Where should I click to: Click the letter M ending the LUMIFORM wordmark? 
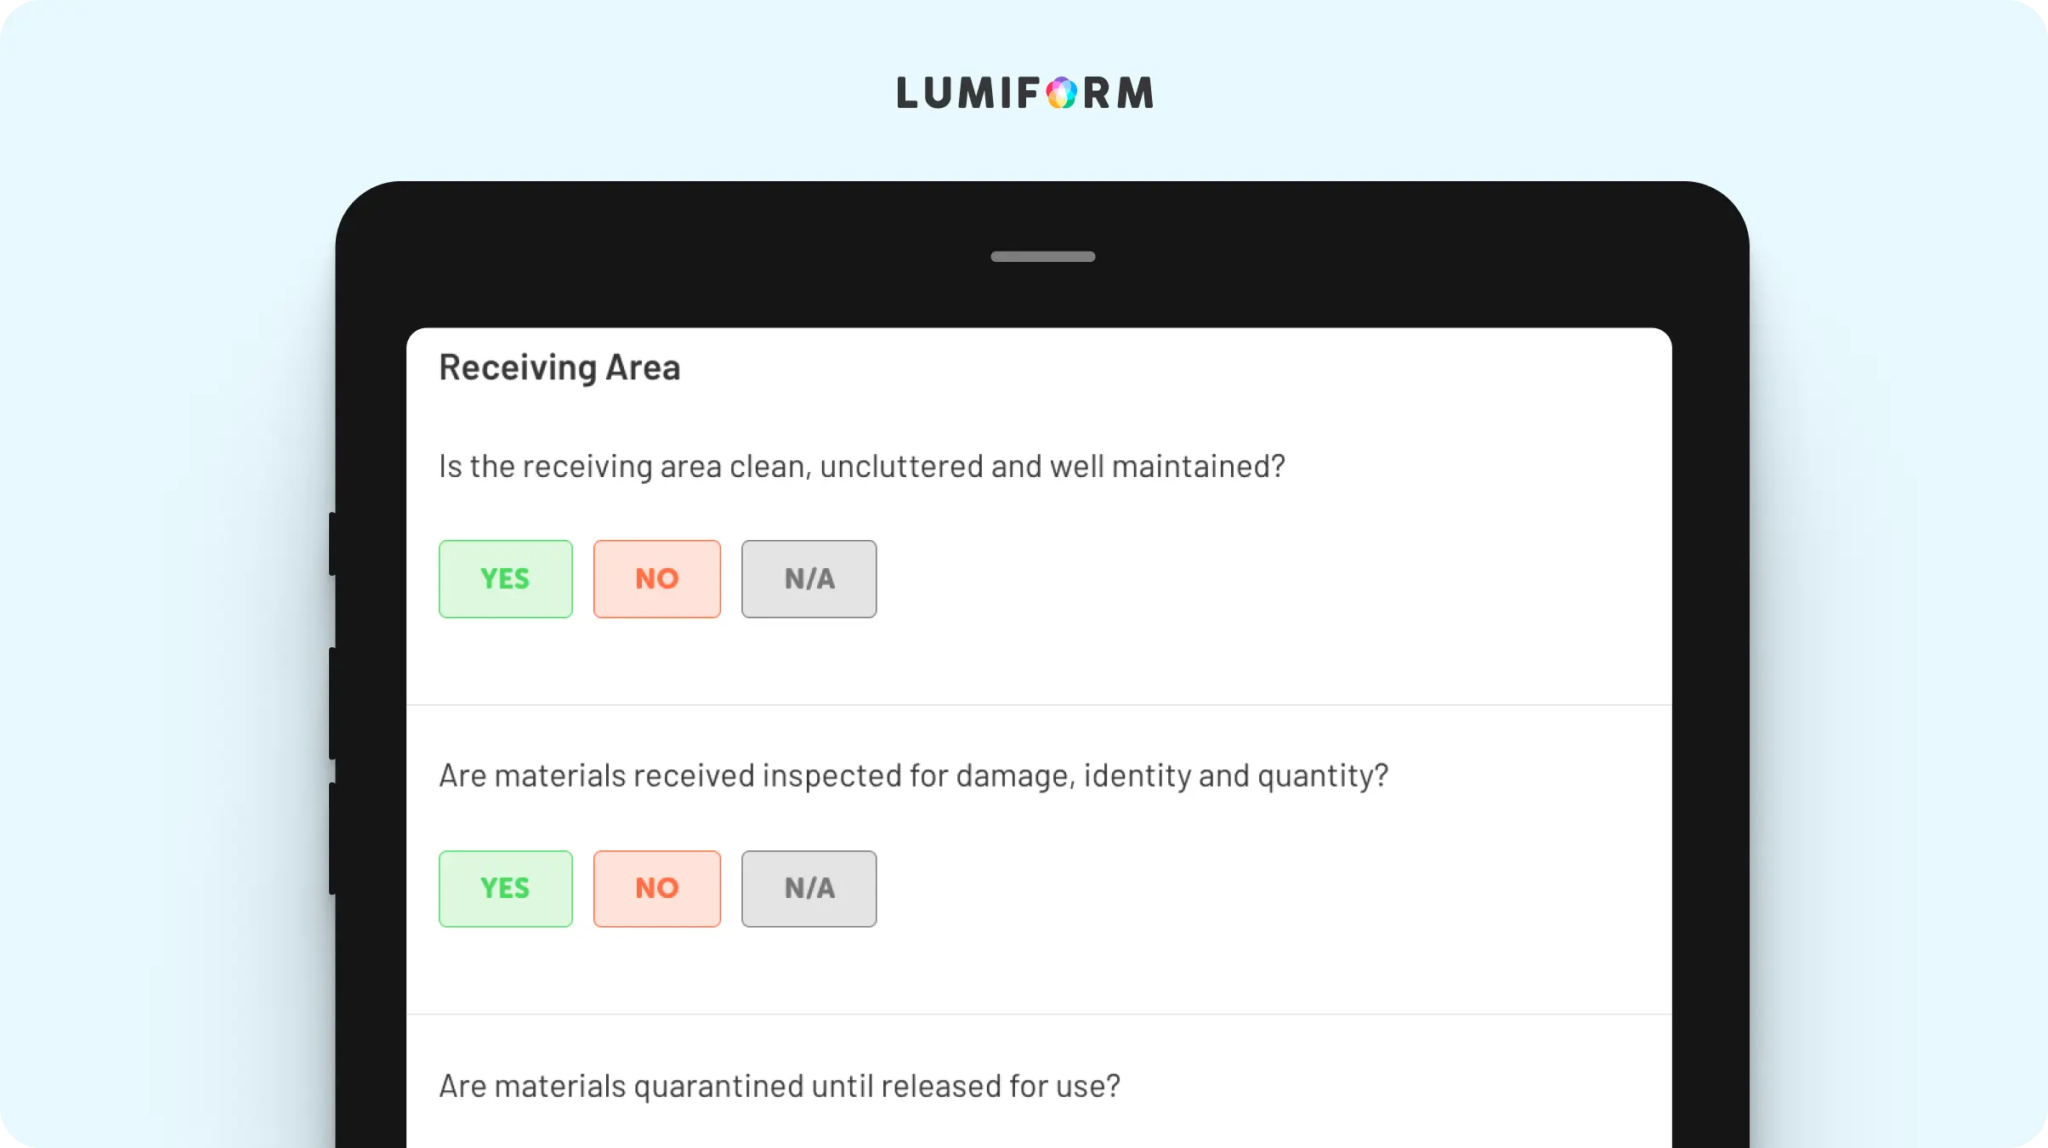click(x=1135, y=93)
